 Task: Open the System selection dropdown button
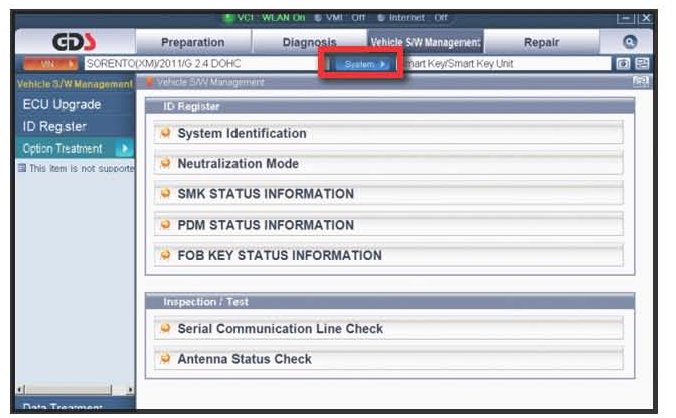pyautogui.click(x=363, y=64)
